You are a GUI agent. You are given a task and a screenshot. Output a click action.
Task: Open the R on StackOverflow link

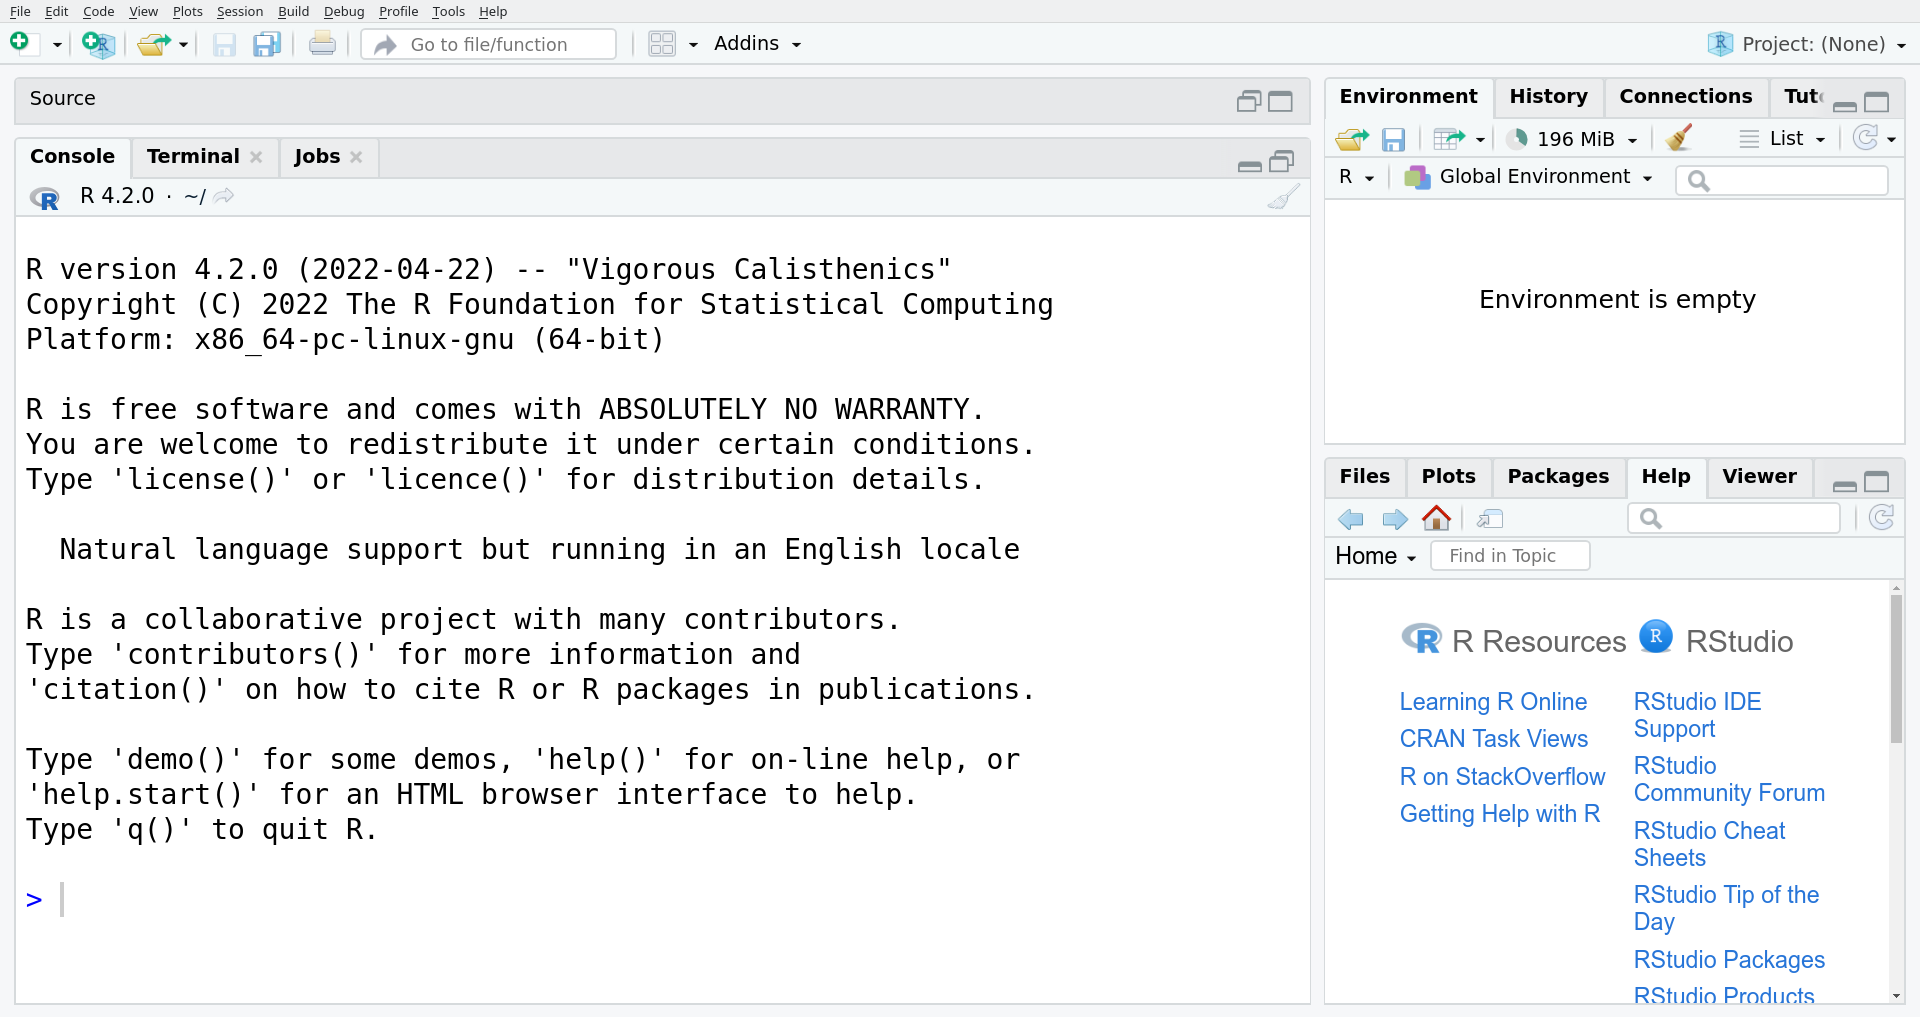pos(1502,777)
